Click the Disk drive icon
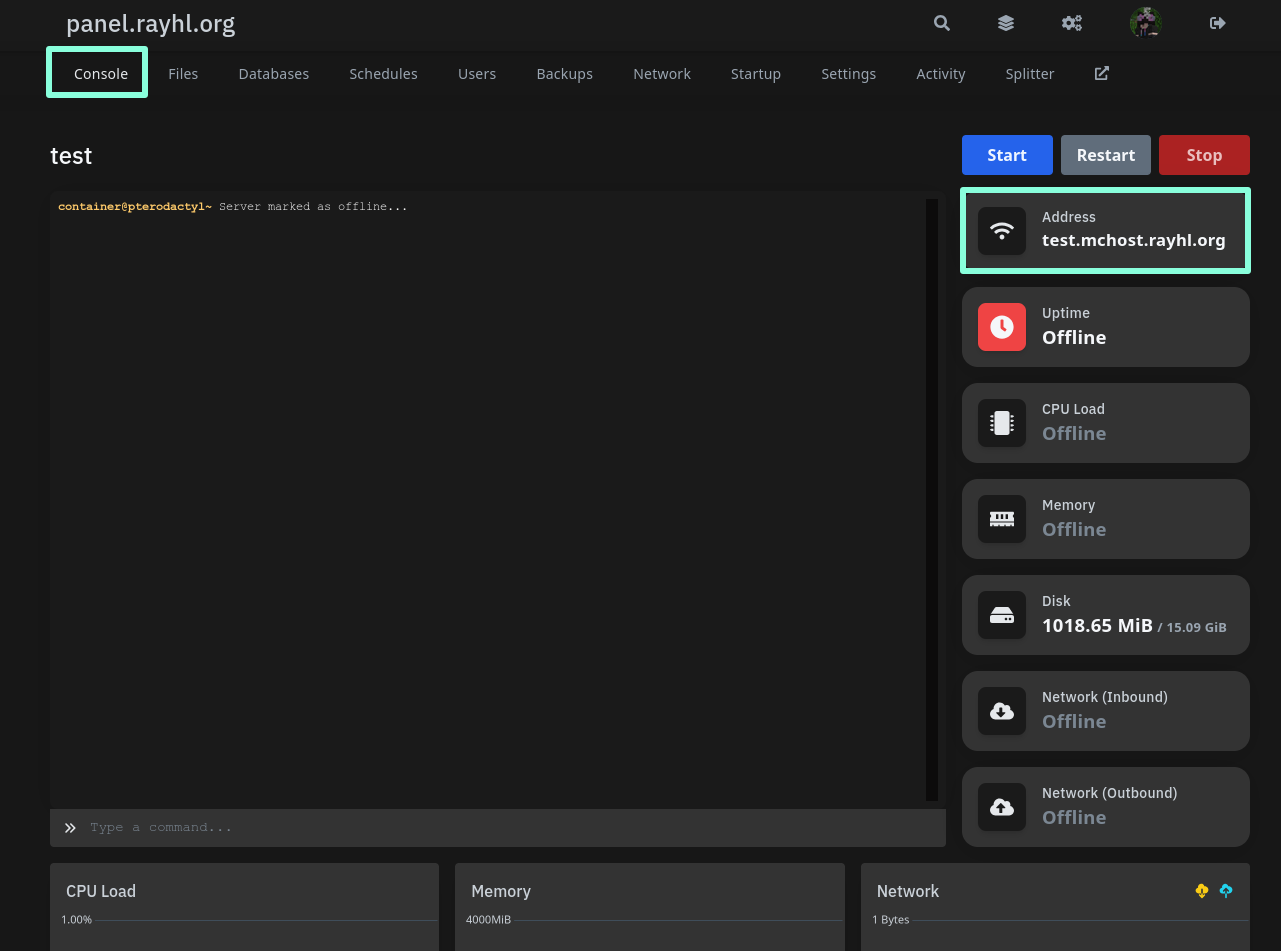 [x=1002, y=615]
